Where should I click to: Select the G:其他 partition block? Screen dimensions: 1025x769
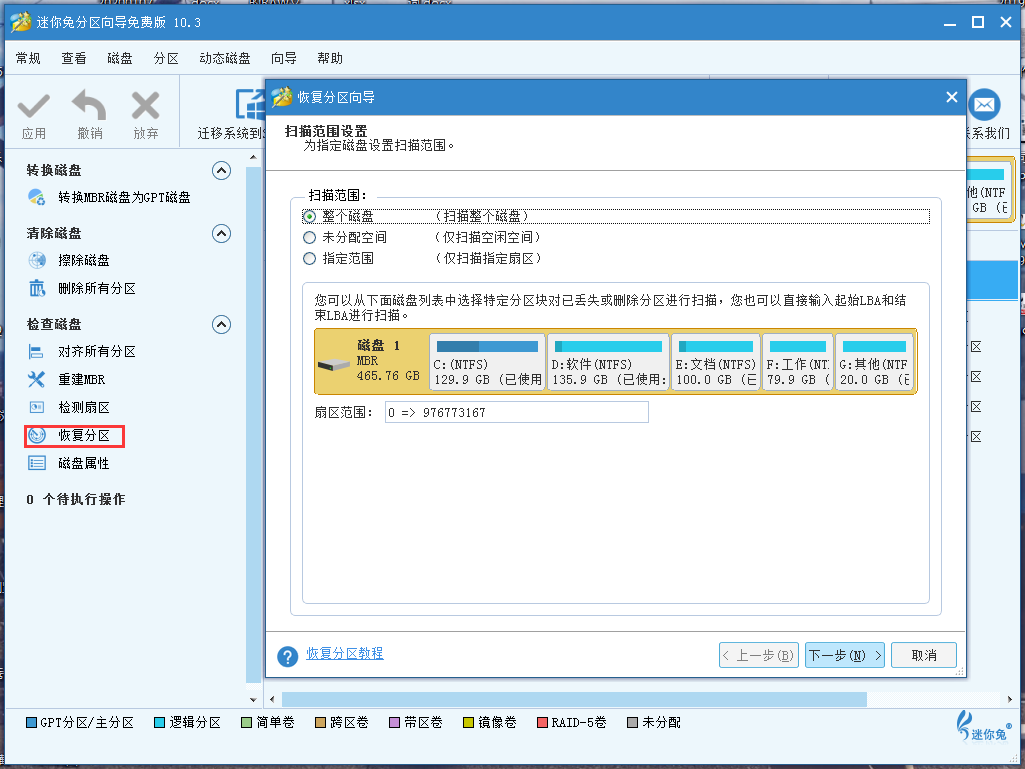tap(874, 362)
